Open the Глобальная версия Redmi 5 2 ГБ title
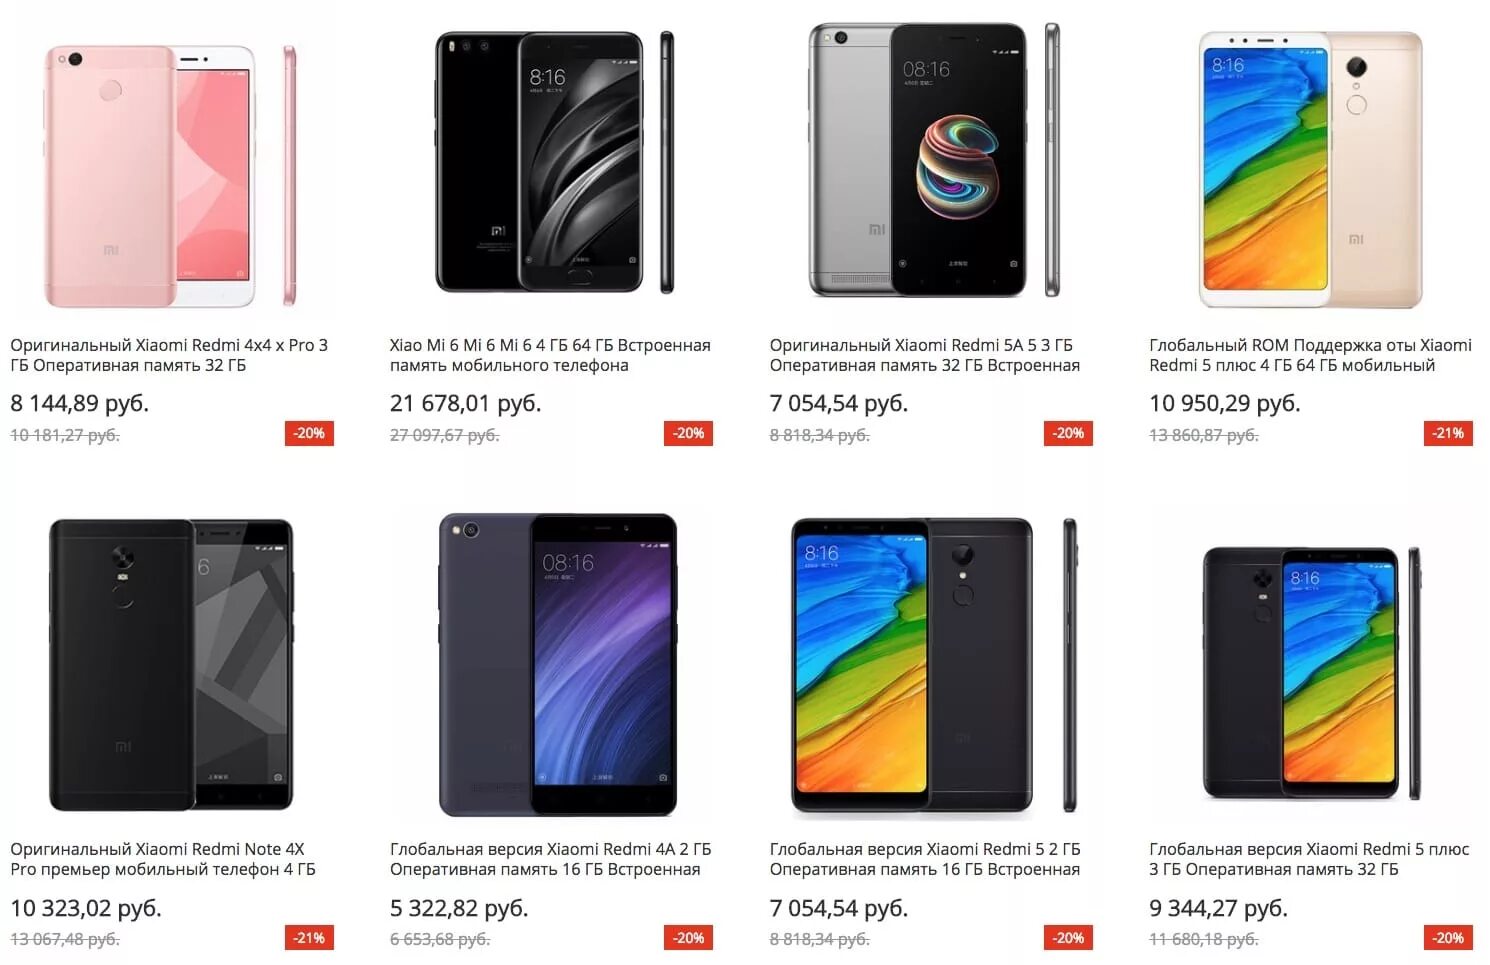The width and height of the screenshot is (1490, 965). [x=925, y=859]
